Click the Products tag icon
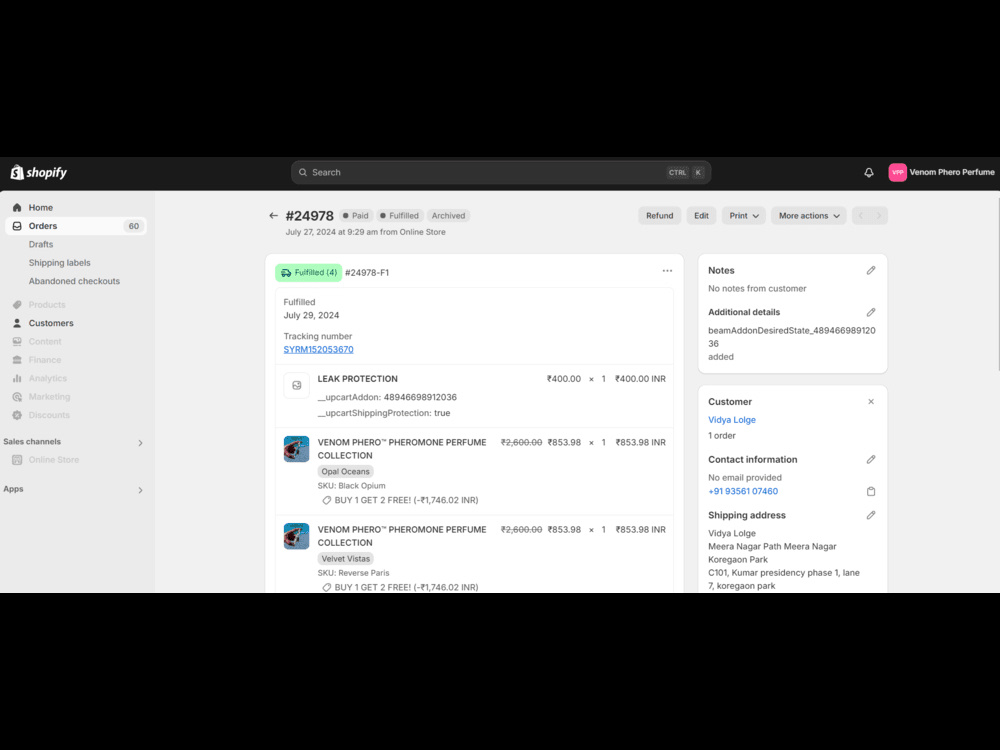Viewport: 1000px width, 750px height. [x=17, y=305]
